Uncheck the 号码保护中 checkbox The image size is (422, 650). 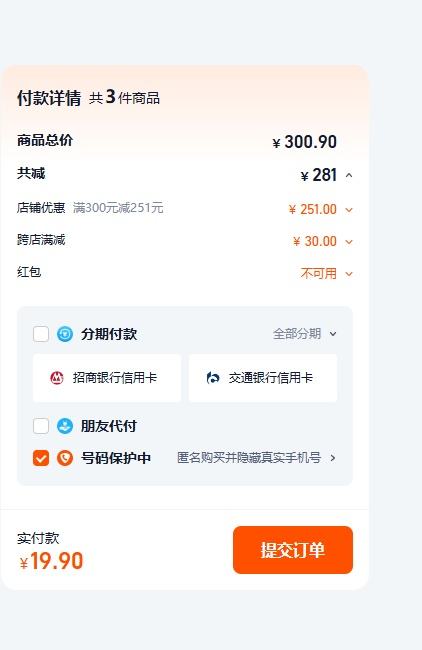pyautogui.click(x=41, y=458)
